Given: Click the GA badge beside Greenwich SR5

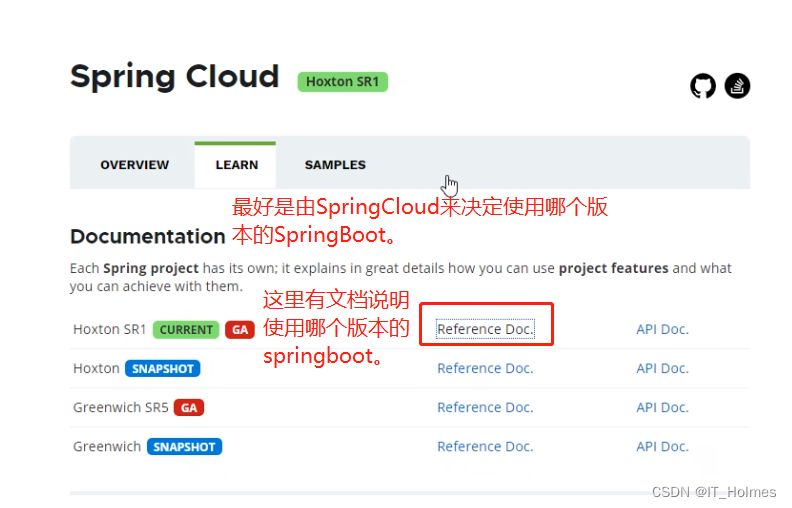Looking at the screenshot, I should tap(189, 408).
